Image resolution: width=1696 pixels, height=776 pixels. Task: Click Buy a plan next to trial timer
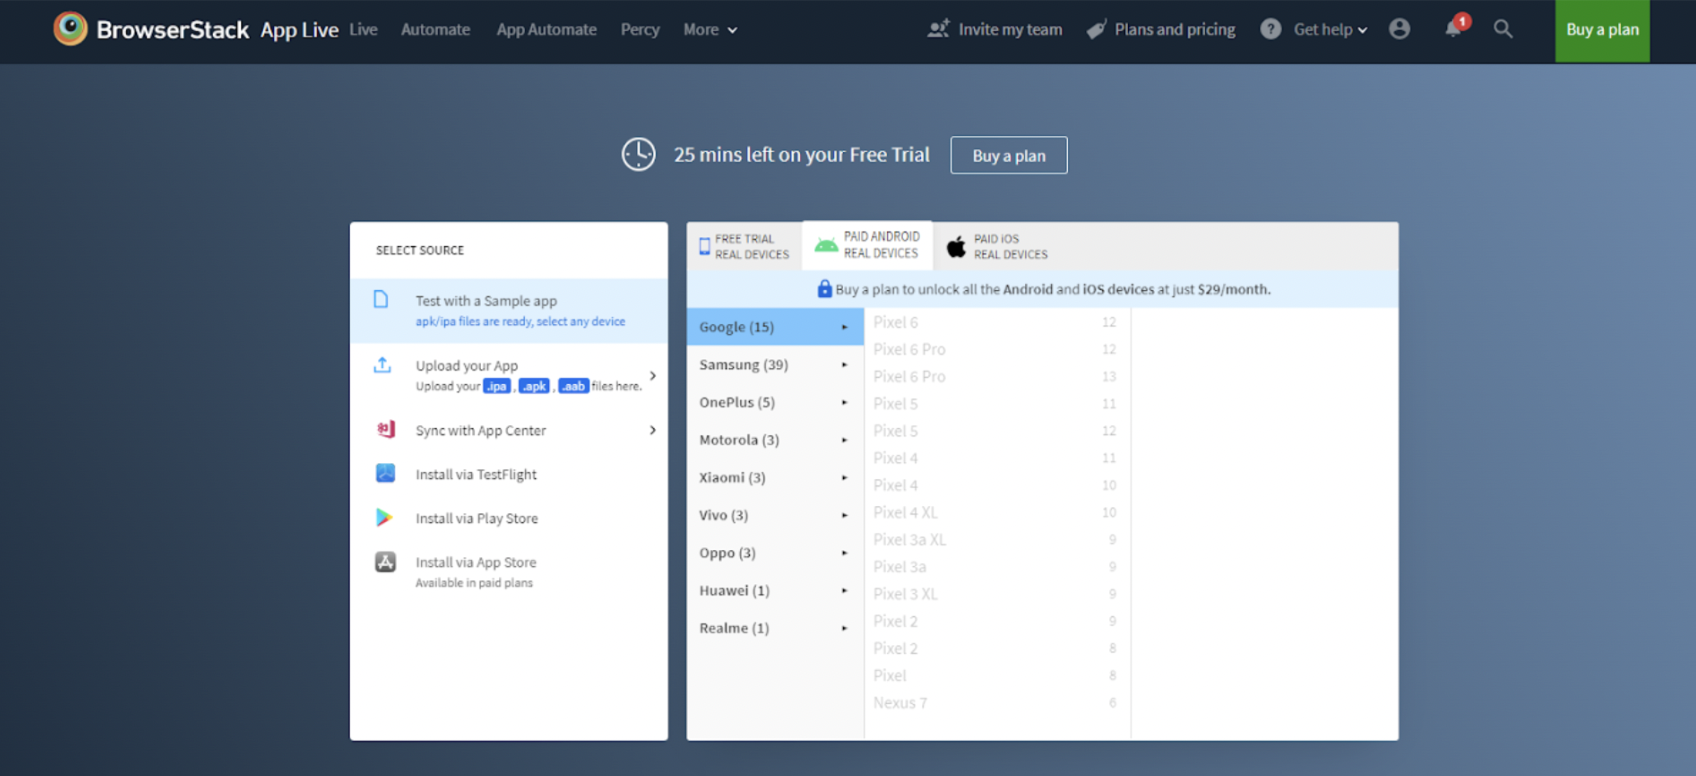click(x=1008, y=156)
